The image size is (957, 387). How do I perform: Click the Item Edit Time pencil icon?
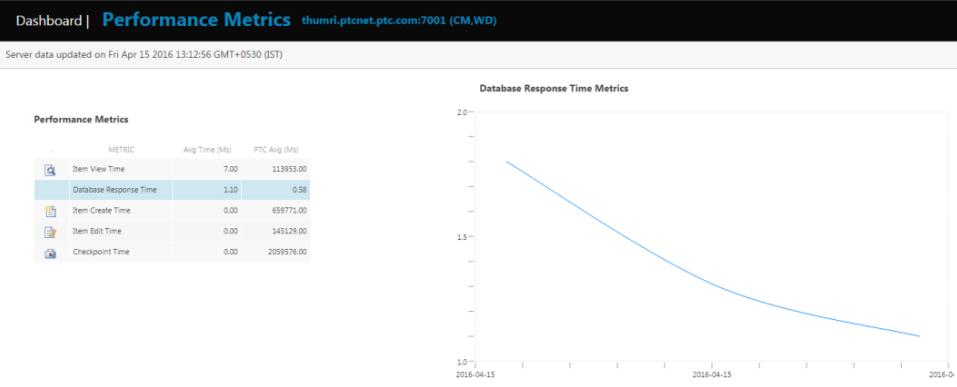coord(51,233)
